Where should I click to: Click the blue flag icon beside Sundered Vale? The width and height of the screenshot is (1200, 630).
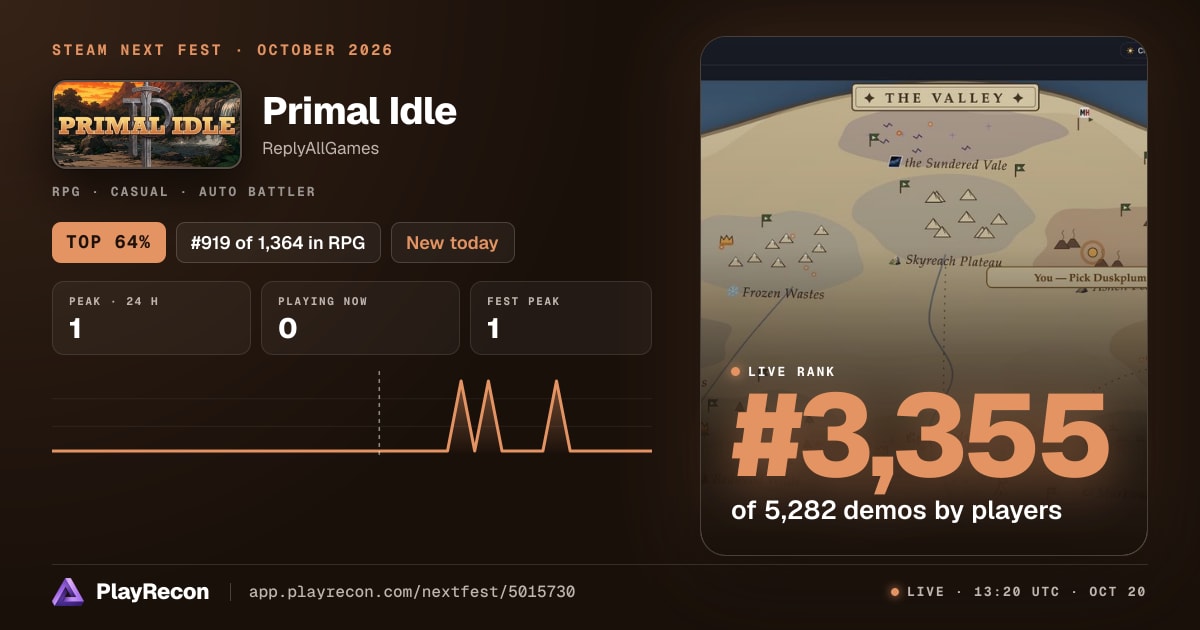click(895, 162)
